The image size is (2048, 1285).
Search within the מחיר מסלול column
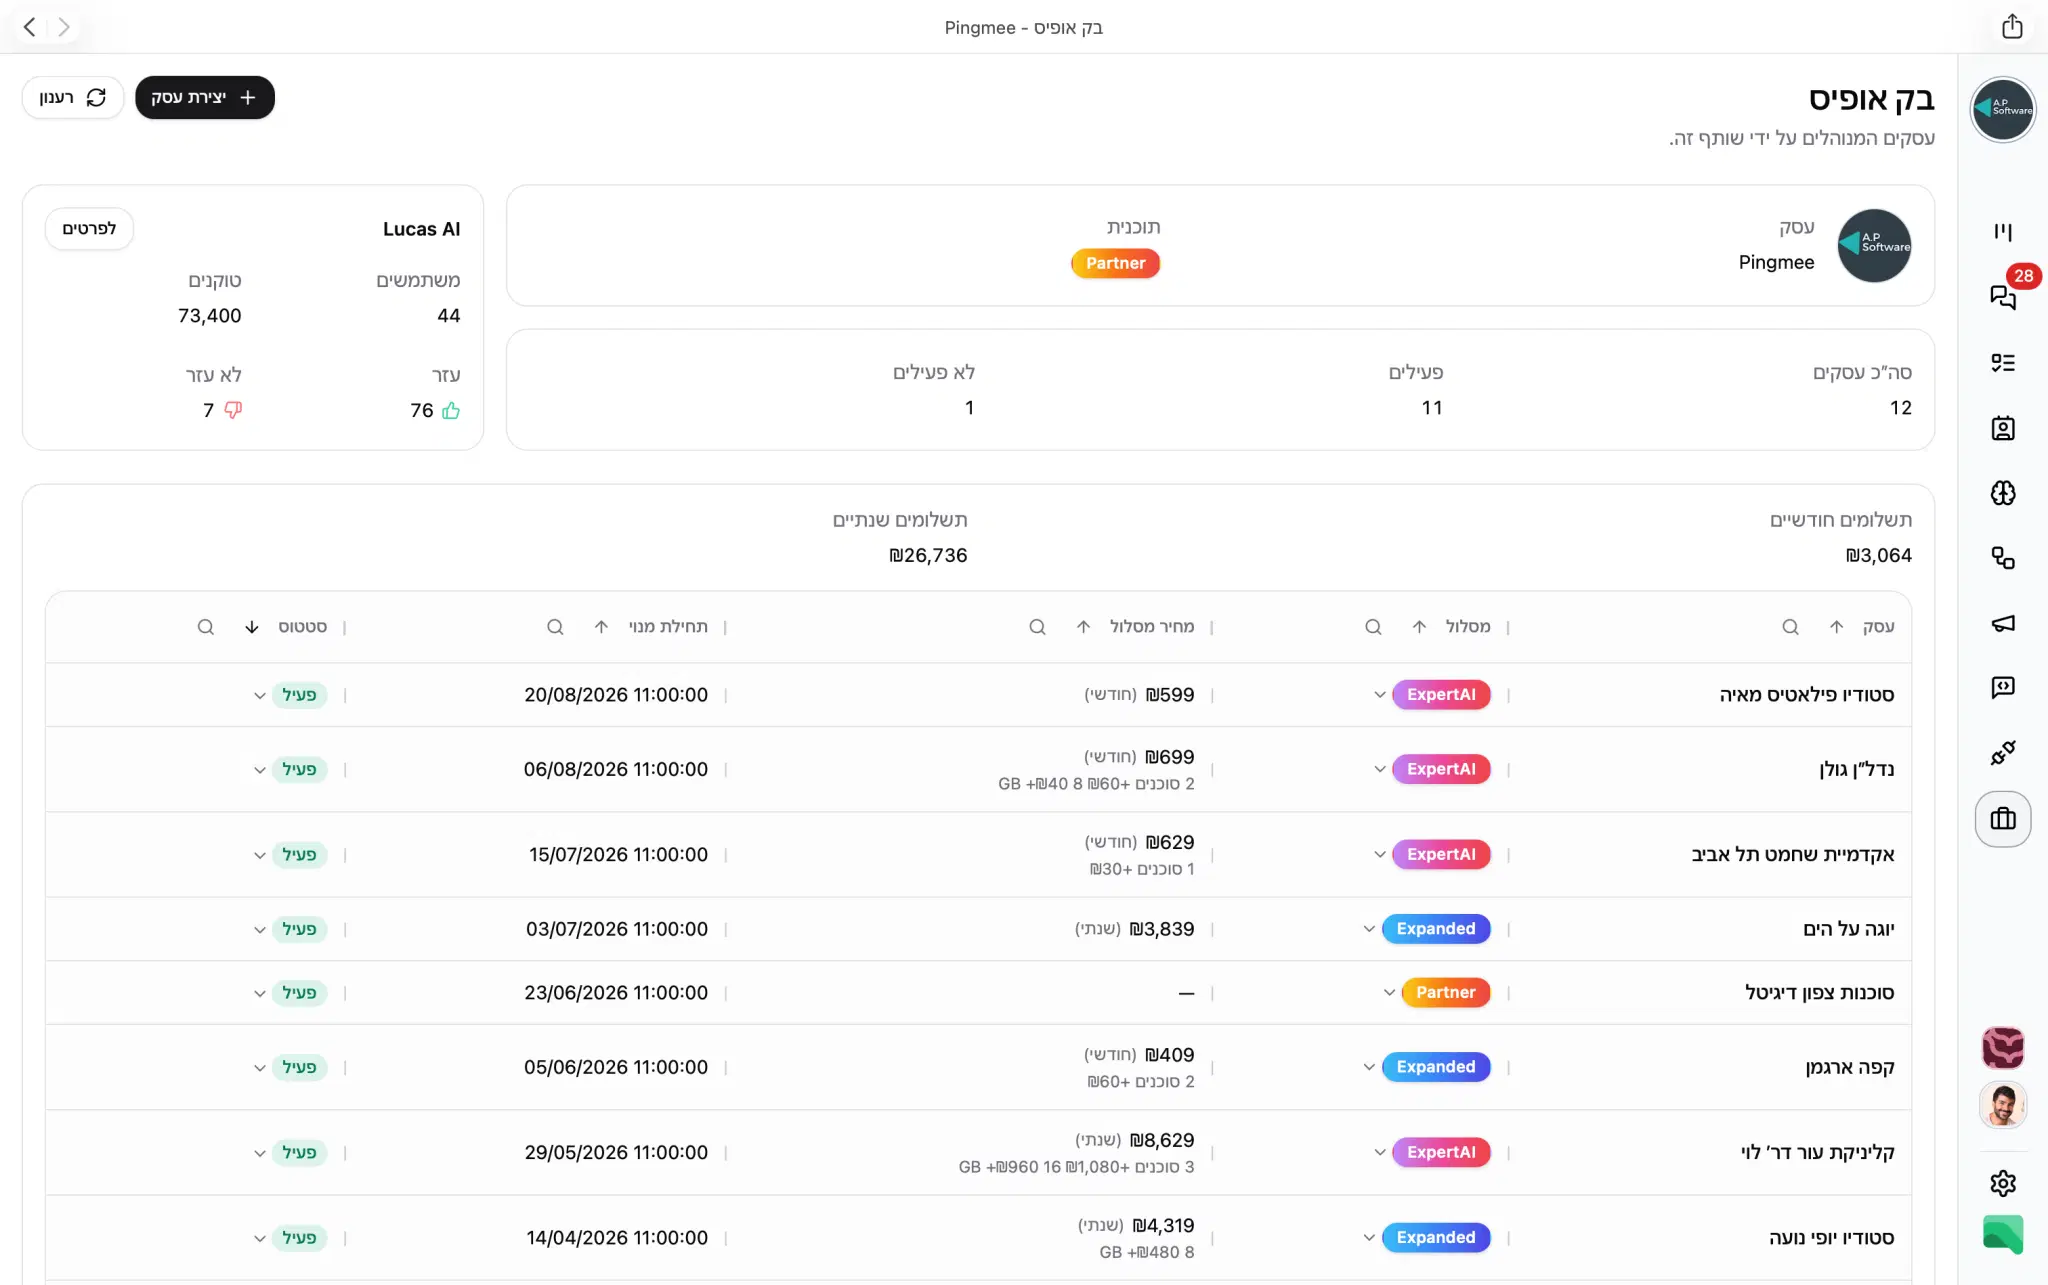point(1037,627)
